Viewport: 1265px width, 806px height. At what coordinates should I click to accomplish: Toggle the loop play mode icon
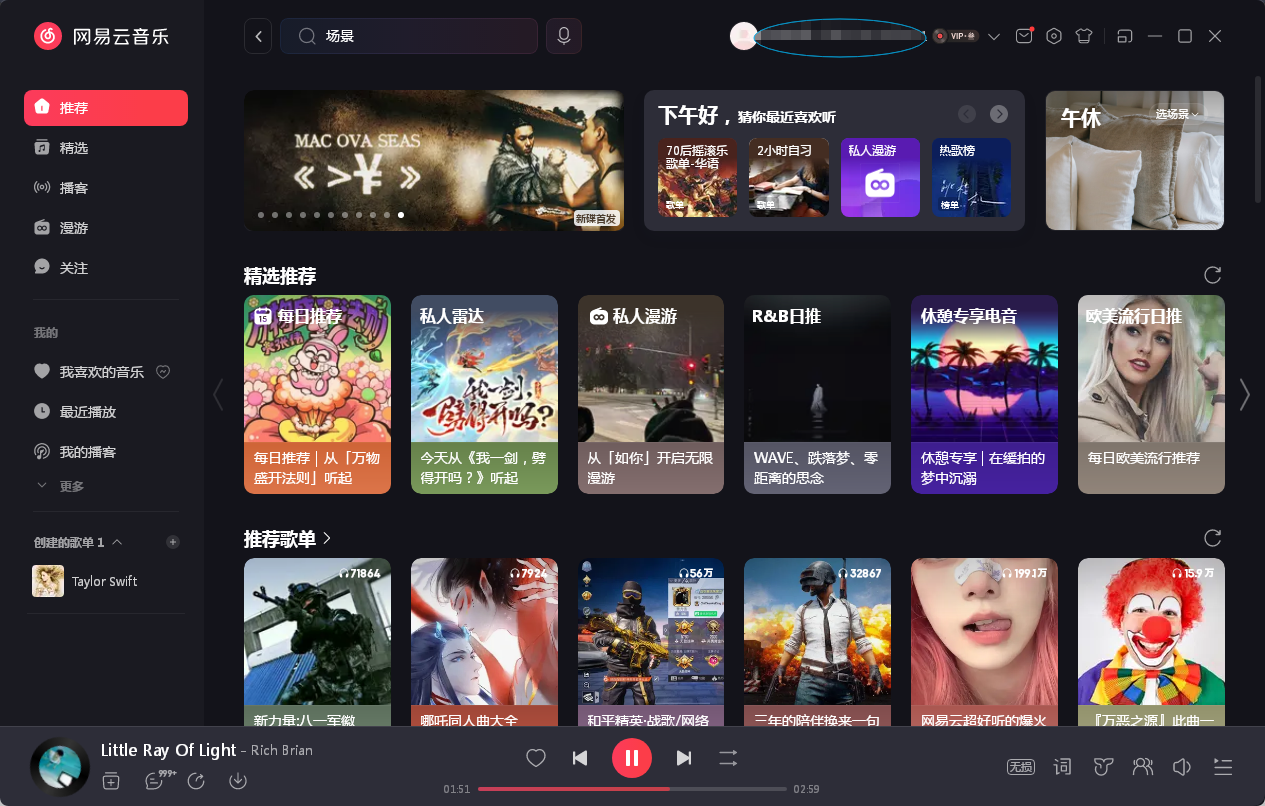coord(728,758)
